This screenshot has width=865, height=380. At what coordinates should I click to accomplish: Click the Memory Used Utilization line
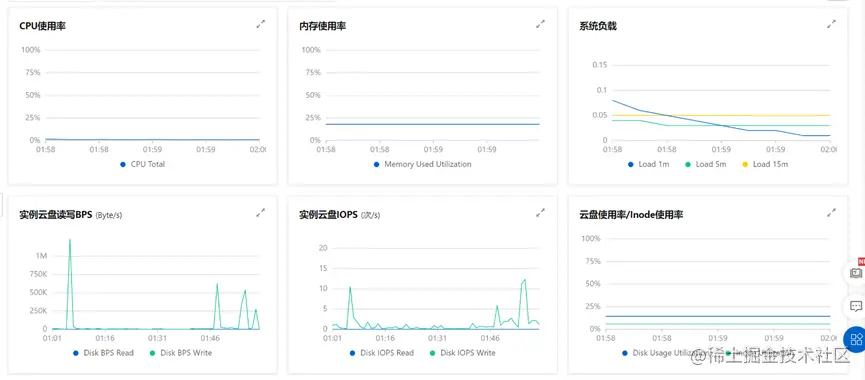[432, 124]
